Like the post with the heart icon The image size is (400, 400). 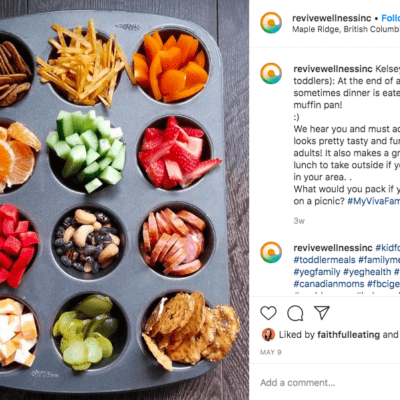pos(268,313)
